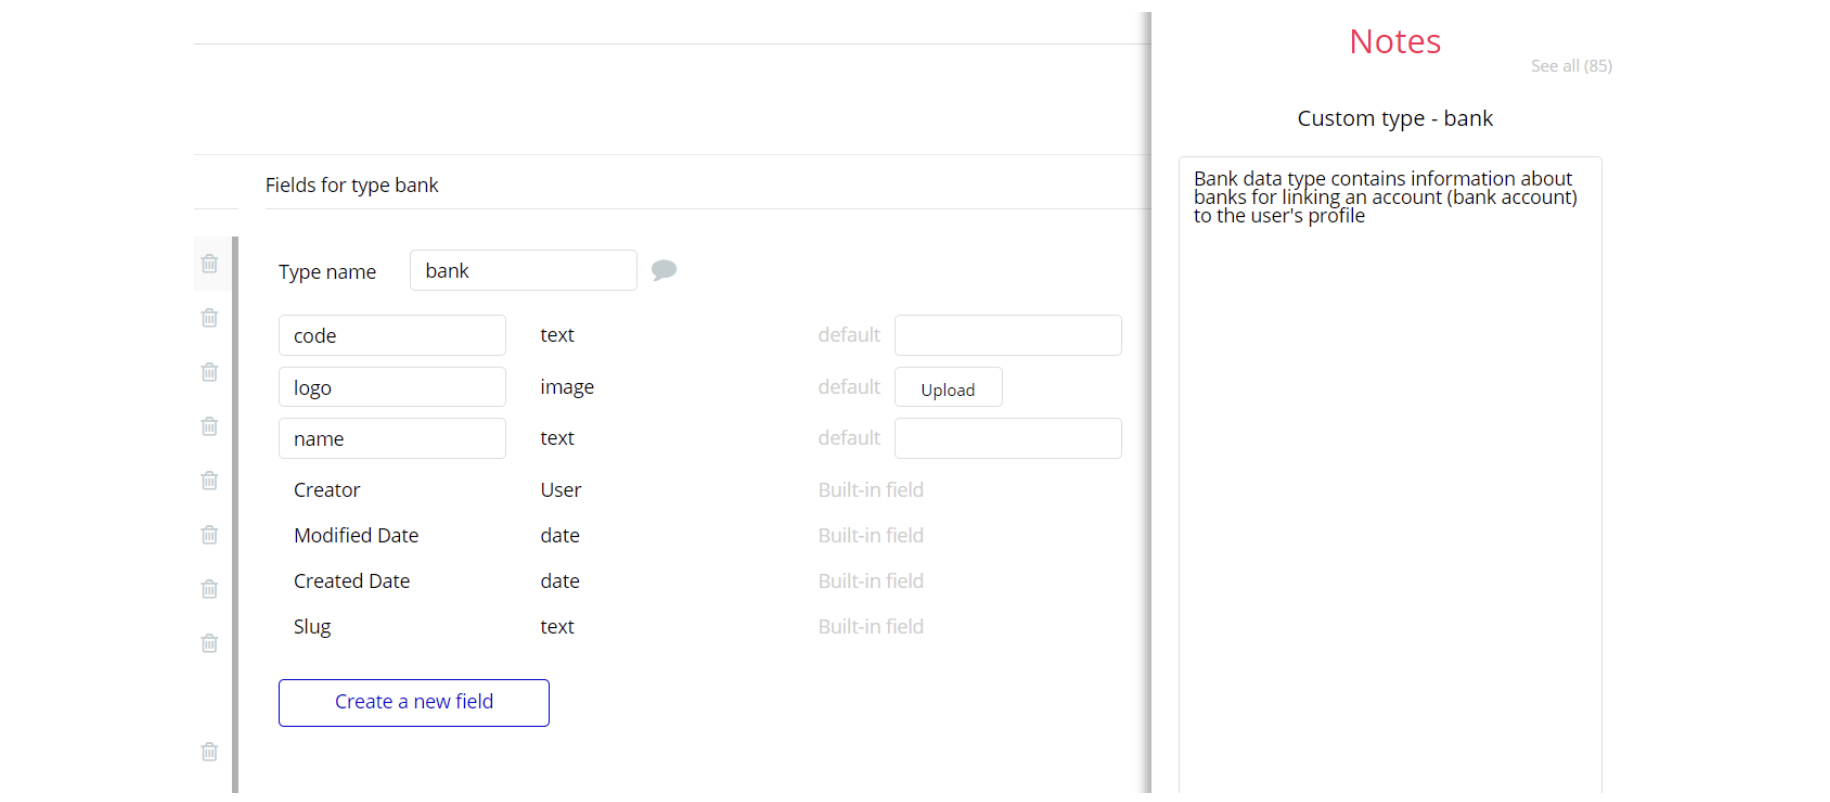Click the logo field name box
The image size is (1830, 802).
[392, 387]
